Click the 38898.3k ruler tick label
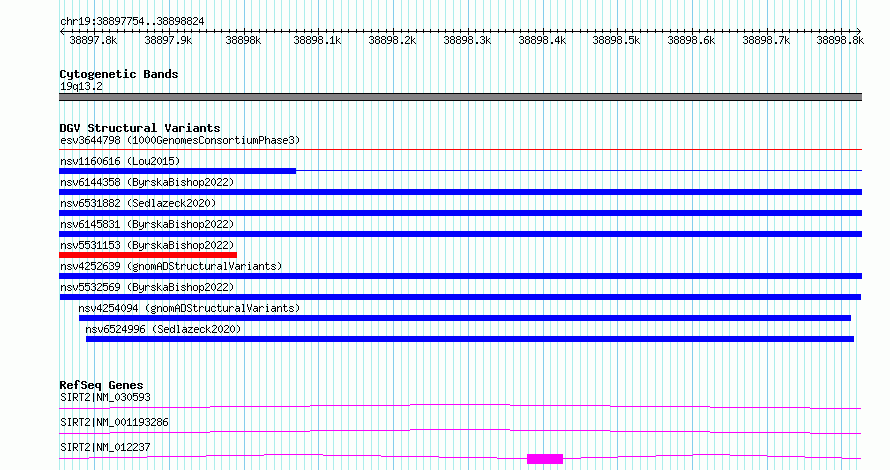The image size is (890, 470). pos(467,40)
